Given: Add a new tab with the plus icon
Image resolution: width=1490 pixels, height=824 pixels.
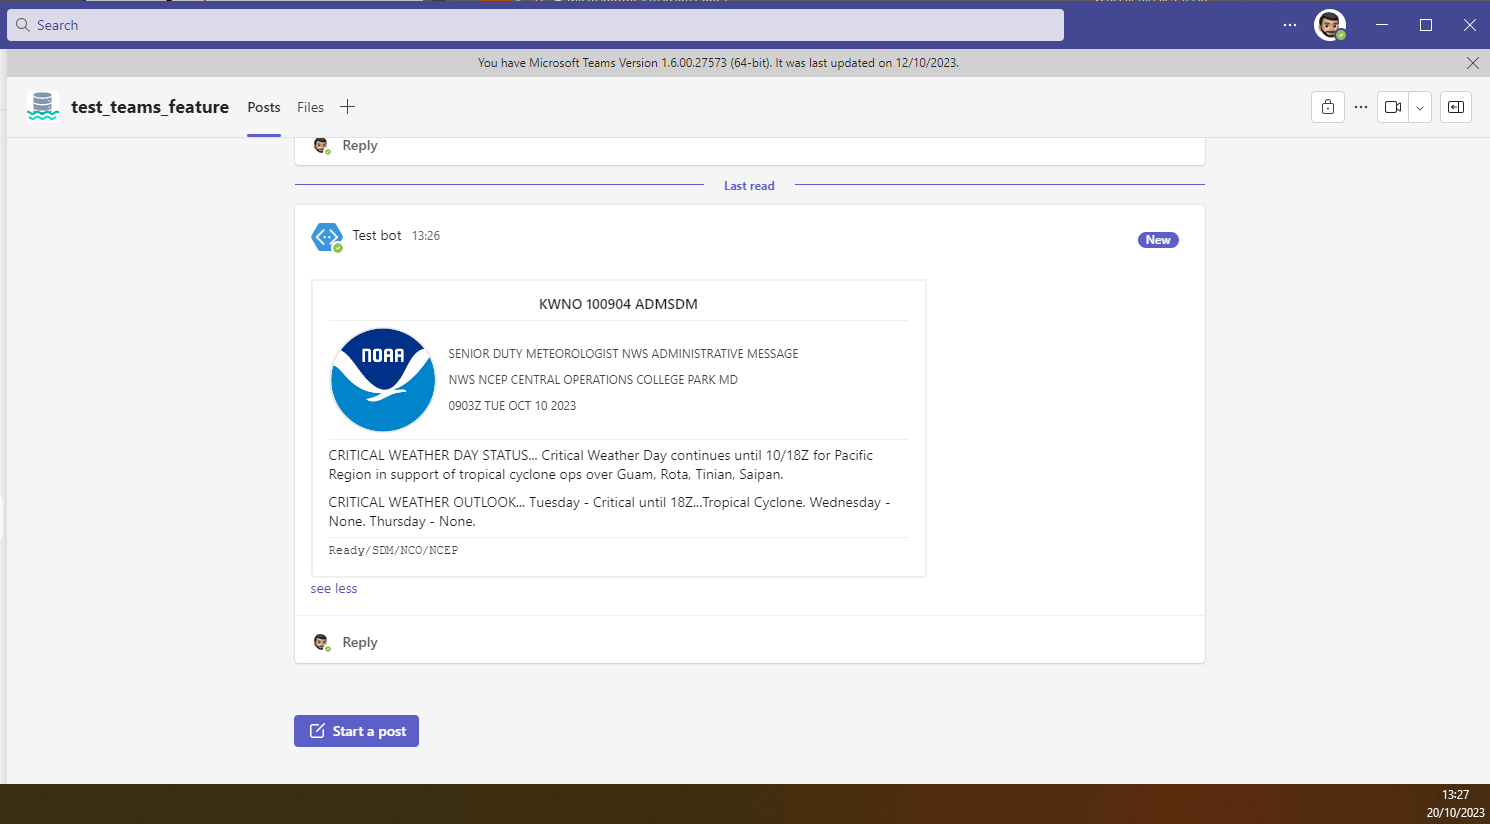Looking at the screenshot, I should pos(347,106).
